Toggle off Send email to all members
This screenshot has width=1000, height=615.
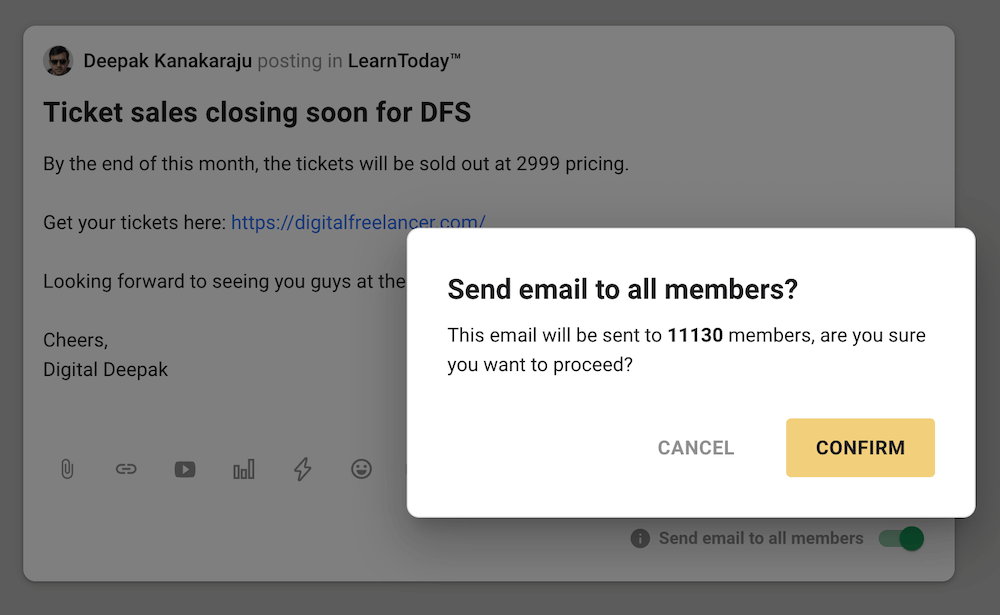pos(901,538)
